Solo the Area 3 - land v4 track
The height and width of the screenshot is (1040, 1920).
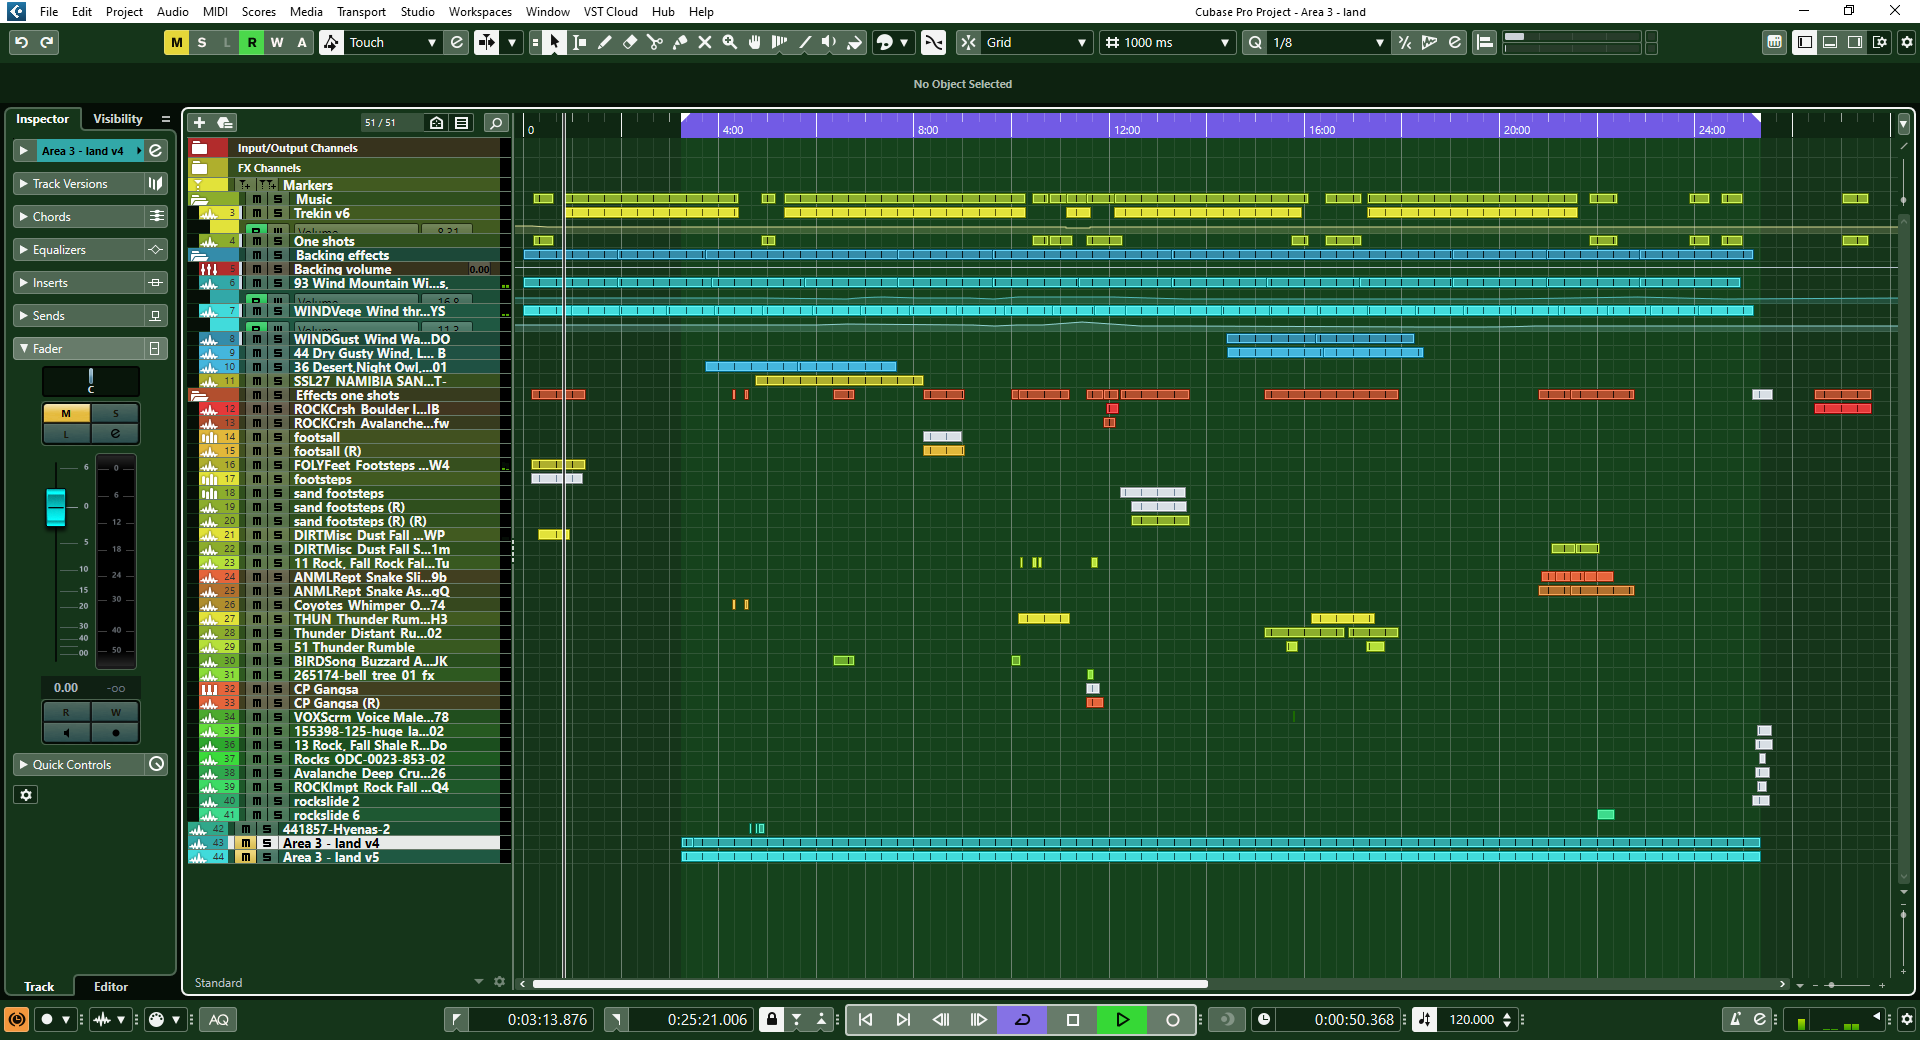click(x=267, y=844)
